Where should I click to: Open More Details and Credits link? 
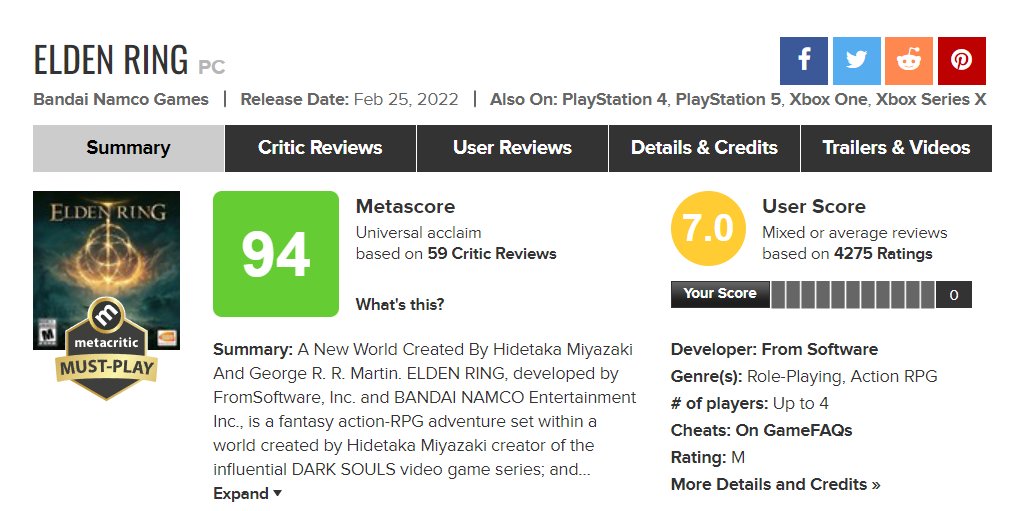tap(775, 484)
